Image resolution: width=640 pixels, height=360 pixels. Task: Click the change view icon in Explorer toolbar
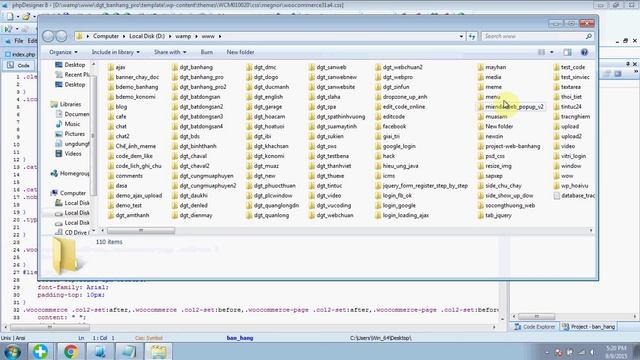[541, 52]
